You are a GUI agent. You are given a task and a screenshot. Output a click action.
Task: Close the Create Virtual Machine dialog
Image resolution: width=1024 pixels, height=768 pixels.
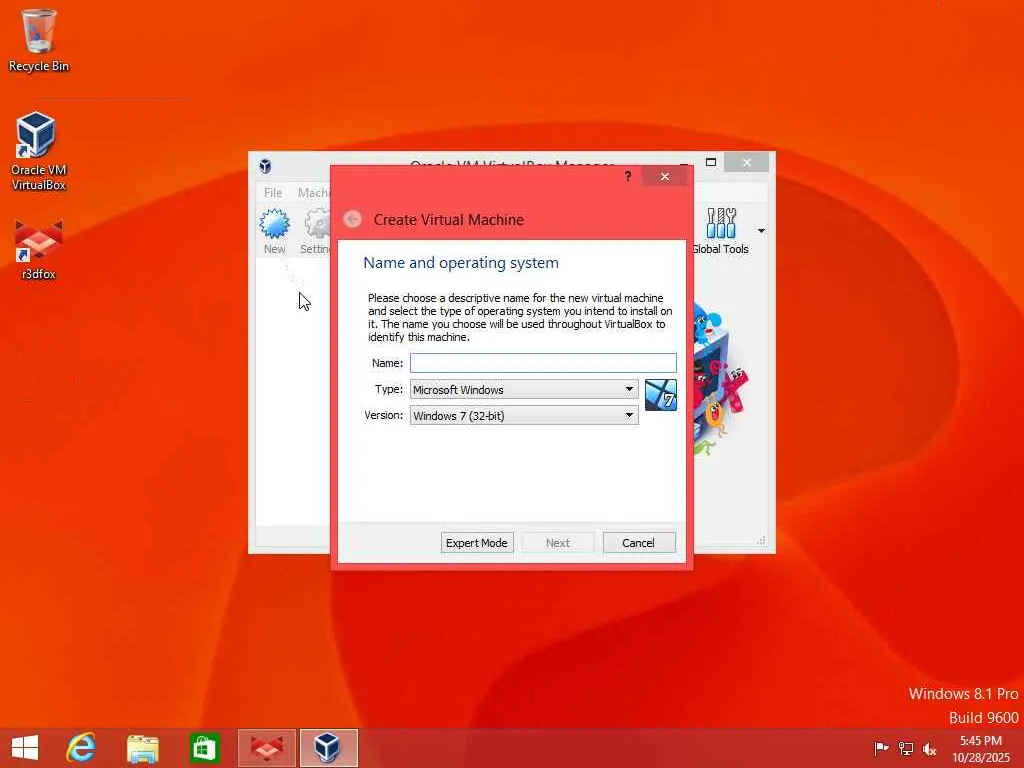(664, 176)
